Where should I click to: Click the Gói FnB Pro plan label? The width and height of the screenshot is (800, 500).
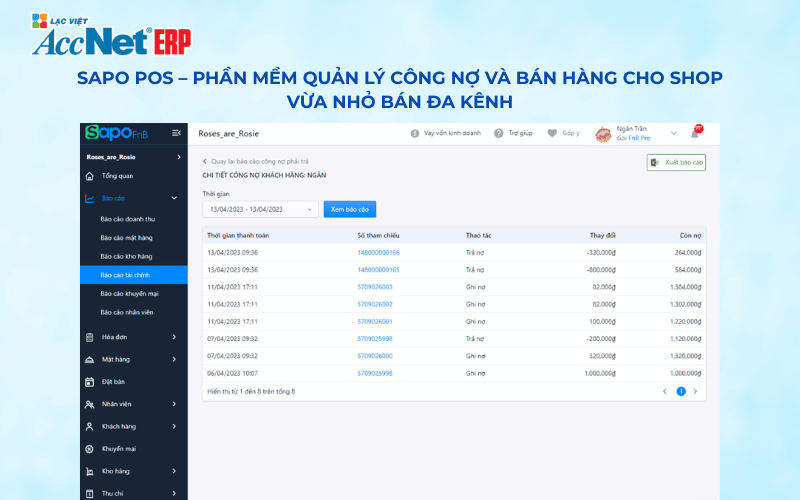[x=633, y=138]
